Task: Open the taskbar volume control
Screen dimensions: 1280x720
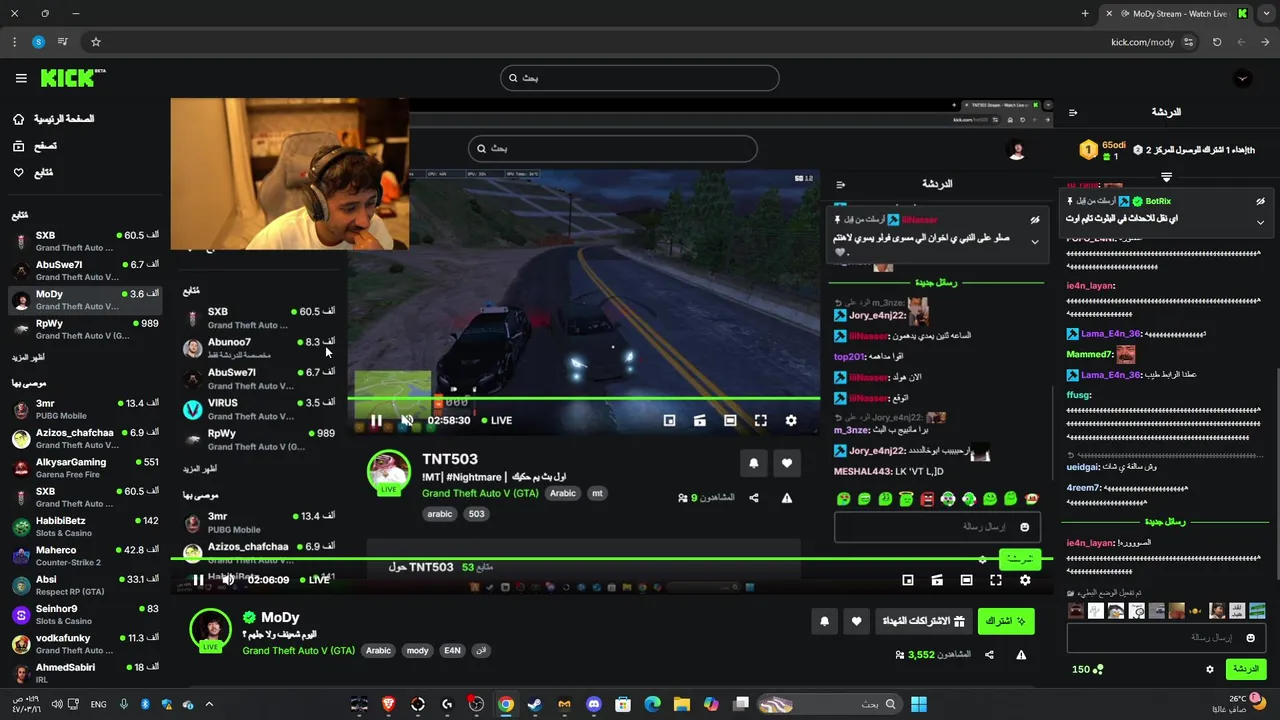Action: [56, 704]
